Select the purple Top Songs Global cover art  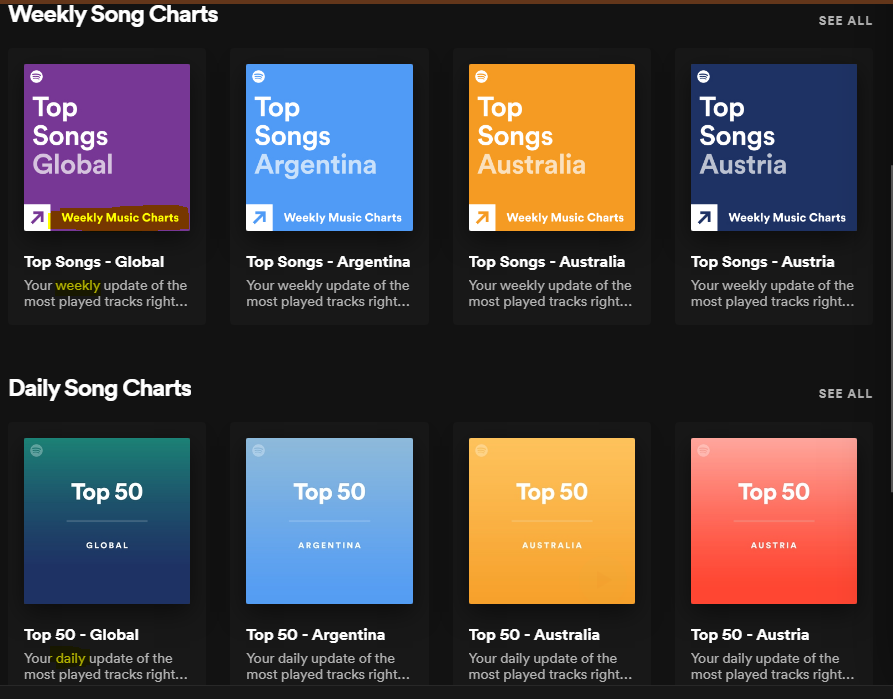coord(107,148)
